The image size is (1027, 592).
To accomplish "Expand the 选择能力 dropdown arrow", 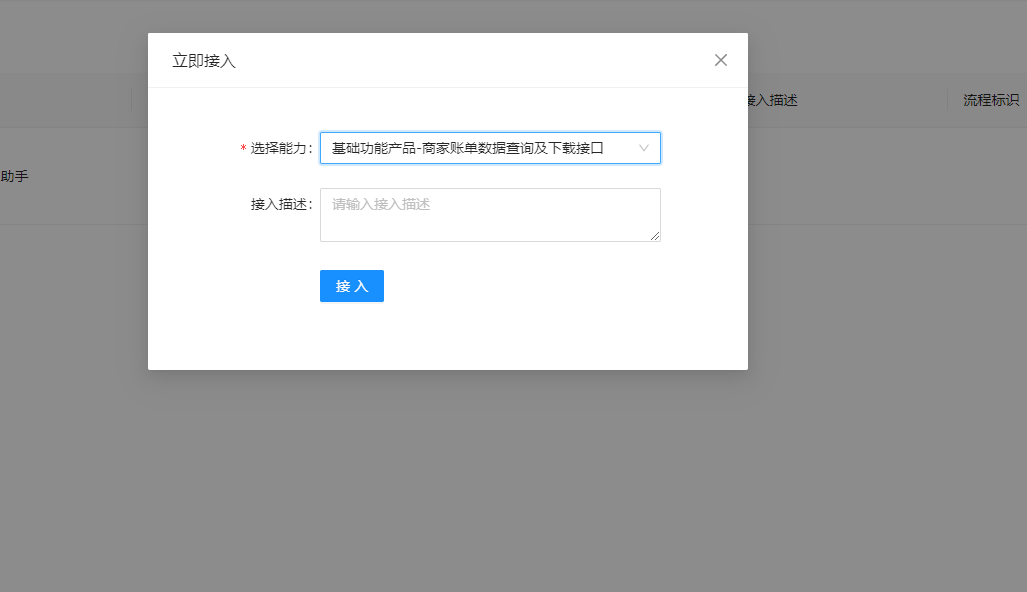I will click(x=644, y=148).
